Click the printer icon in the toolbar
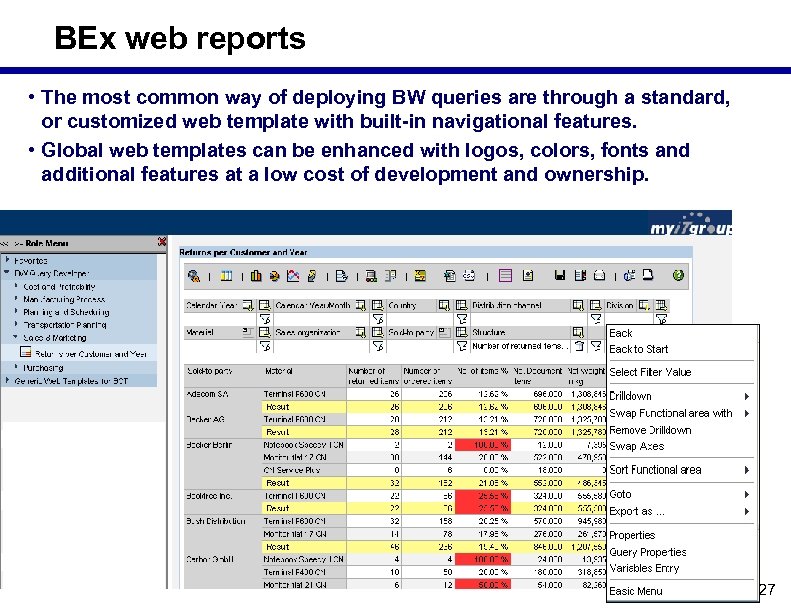This screenshot has height=609, width=791. (x=599, y=275)
